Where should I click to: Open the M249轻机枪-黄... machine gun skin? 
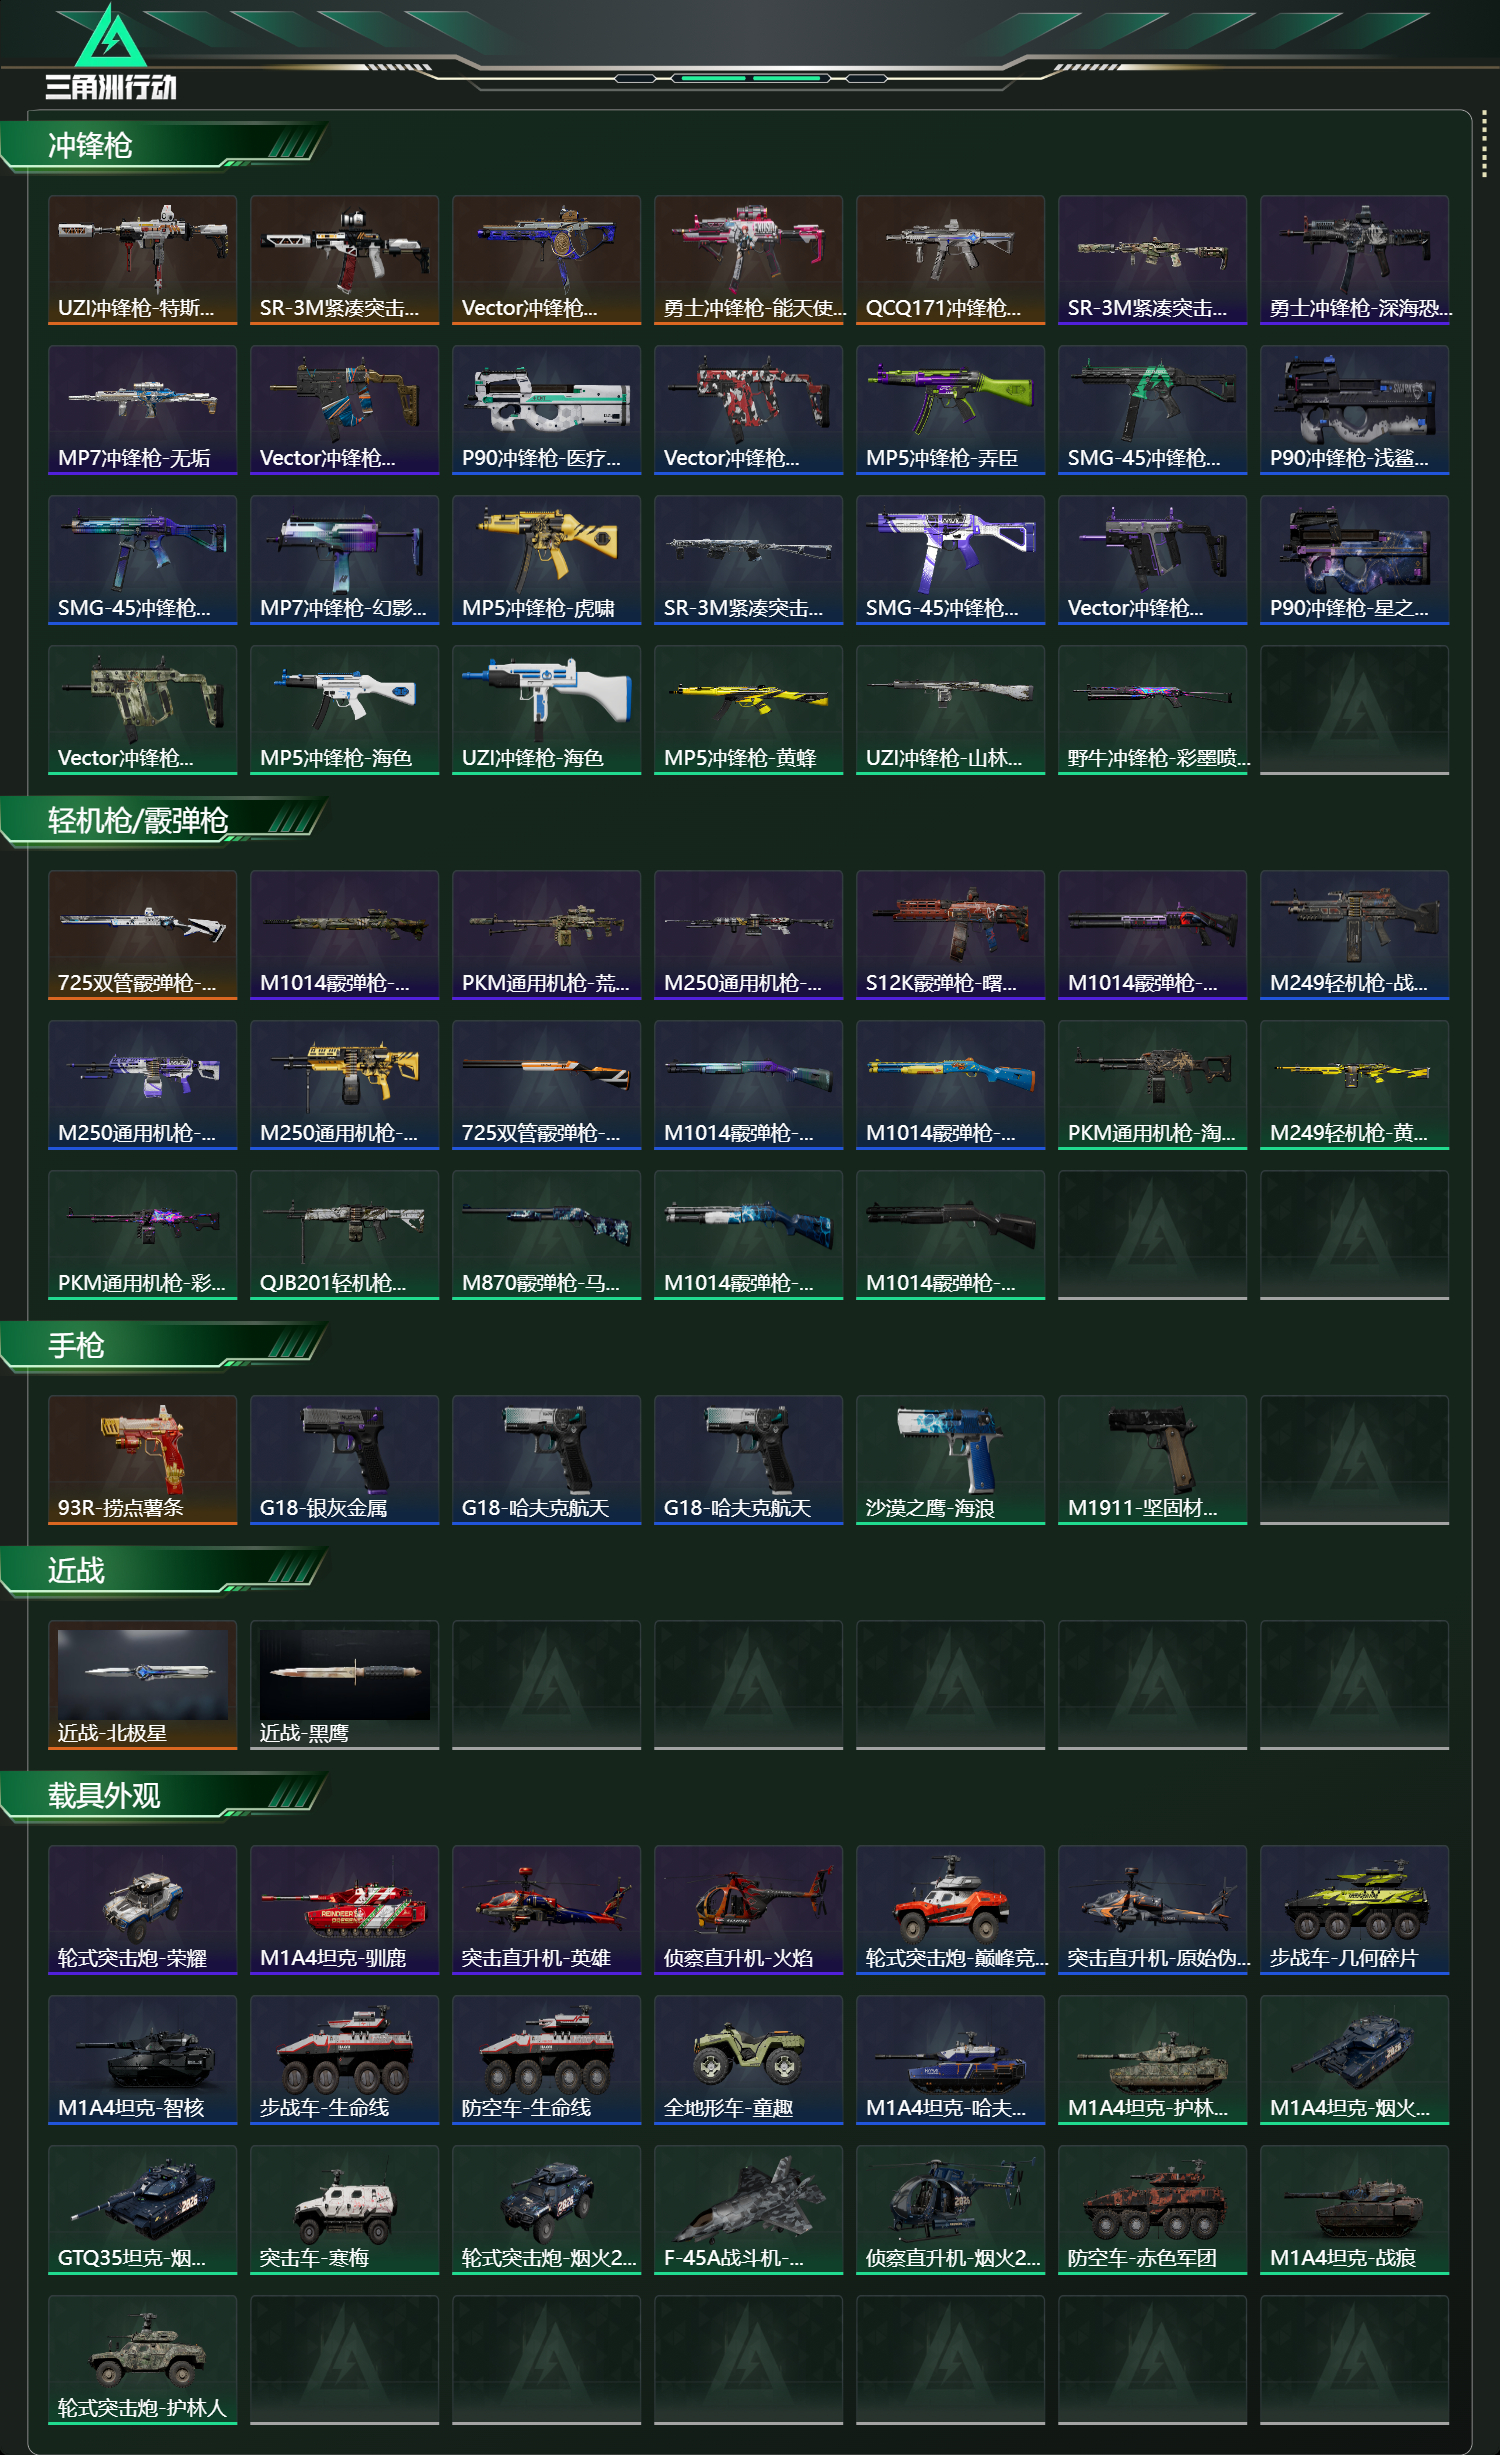pyautogui.click(x=1355, y=1085)
